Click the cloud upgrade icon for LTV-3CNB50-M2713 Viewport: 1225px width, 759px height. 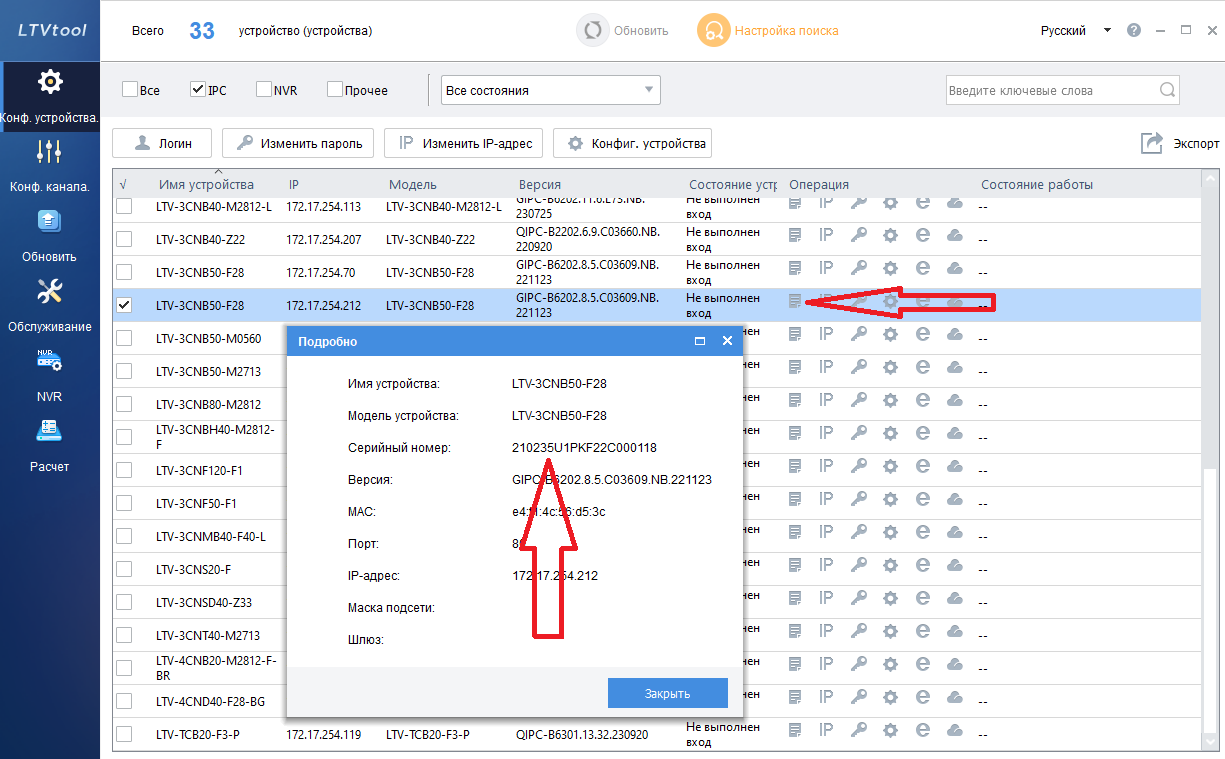[954, 368]
